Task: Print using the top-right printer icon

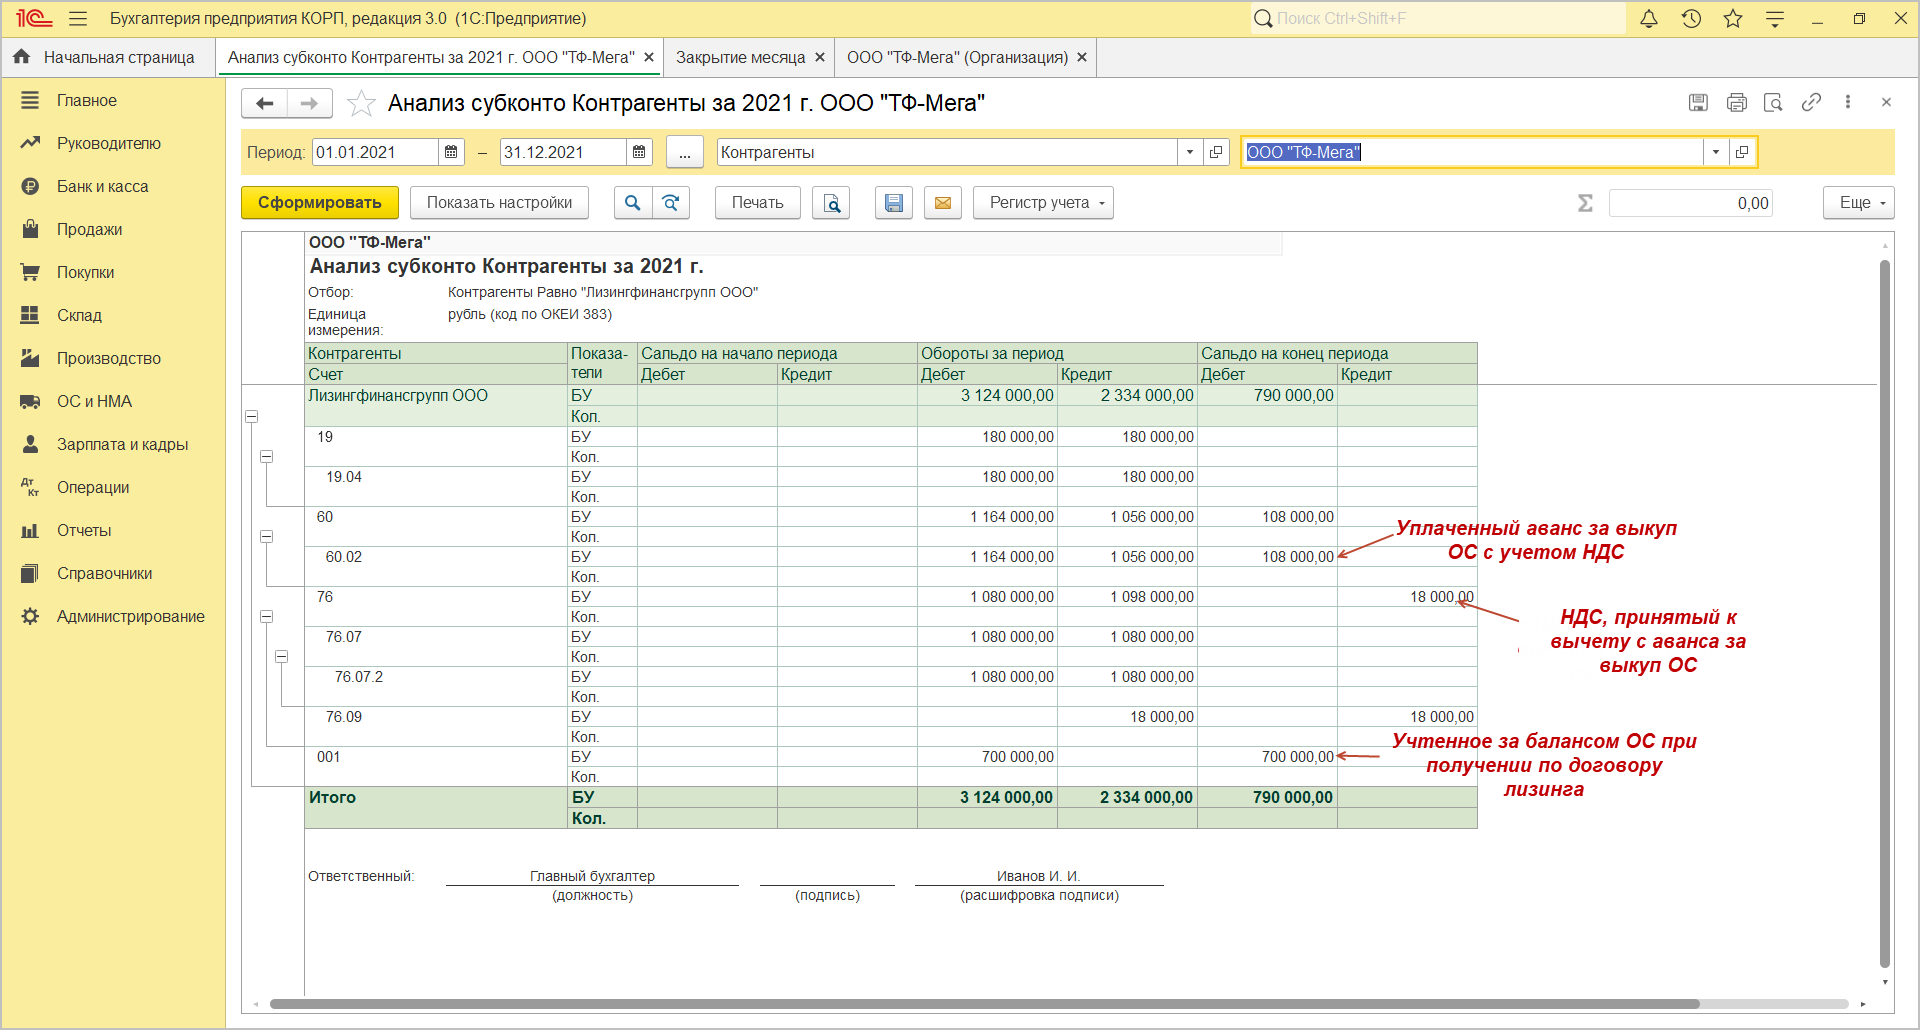Action: tap(1736, 102)
